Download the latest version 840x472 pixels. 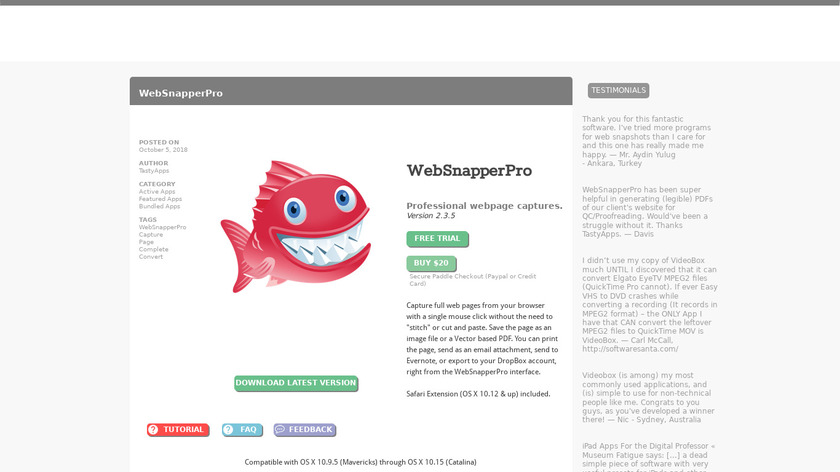pos(296,383)
